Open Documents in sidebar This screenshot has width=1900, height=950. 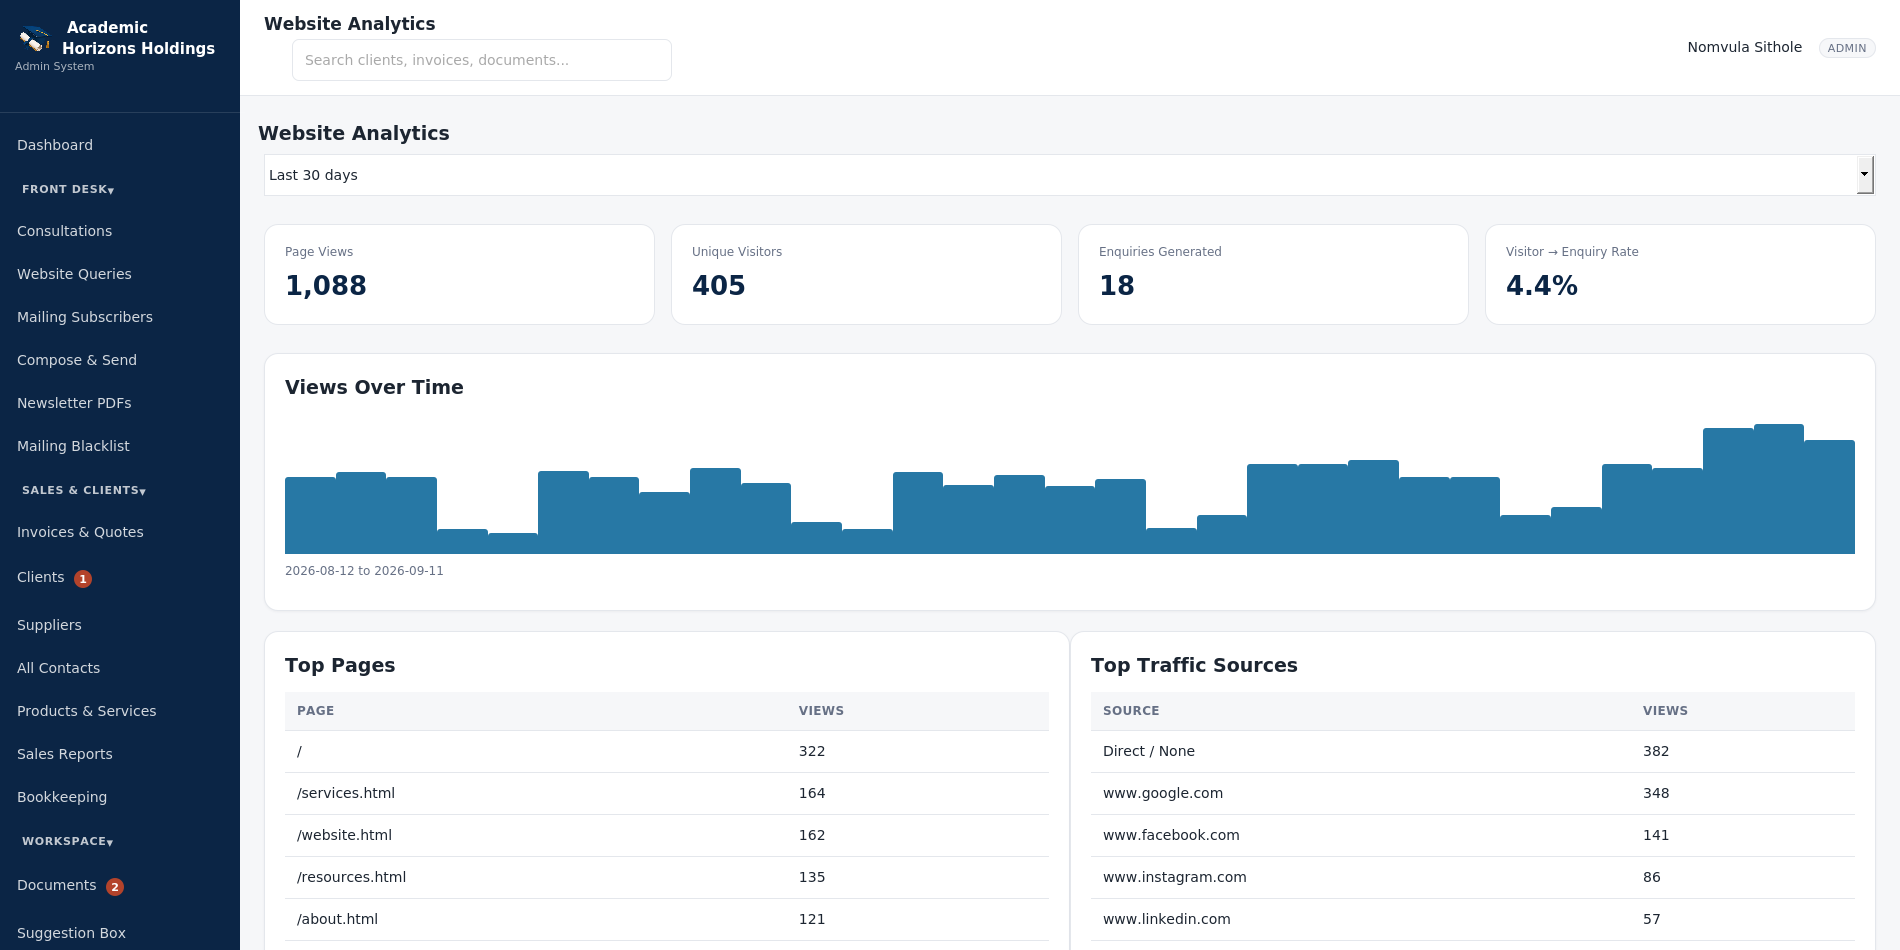coord(57,885)
